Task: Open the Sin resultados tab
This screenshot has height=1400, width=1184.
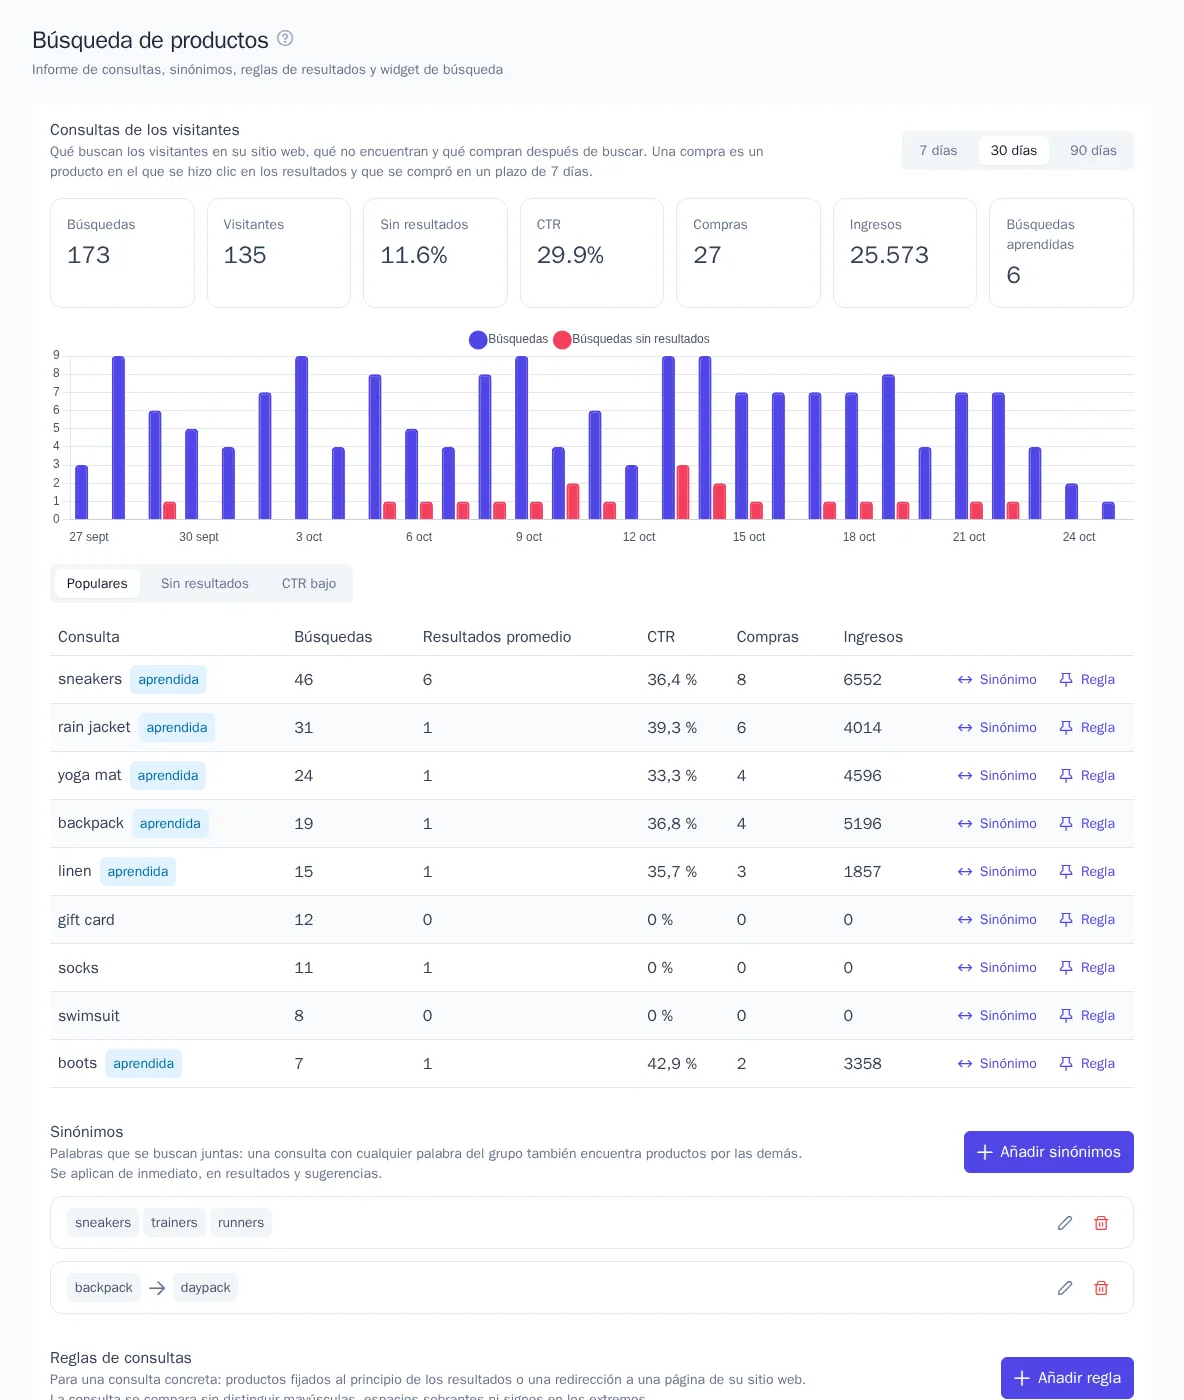Action: pyautogui.click(x=205, y=584)
